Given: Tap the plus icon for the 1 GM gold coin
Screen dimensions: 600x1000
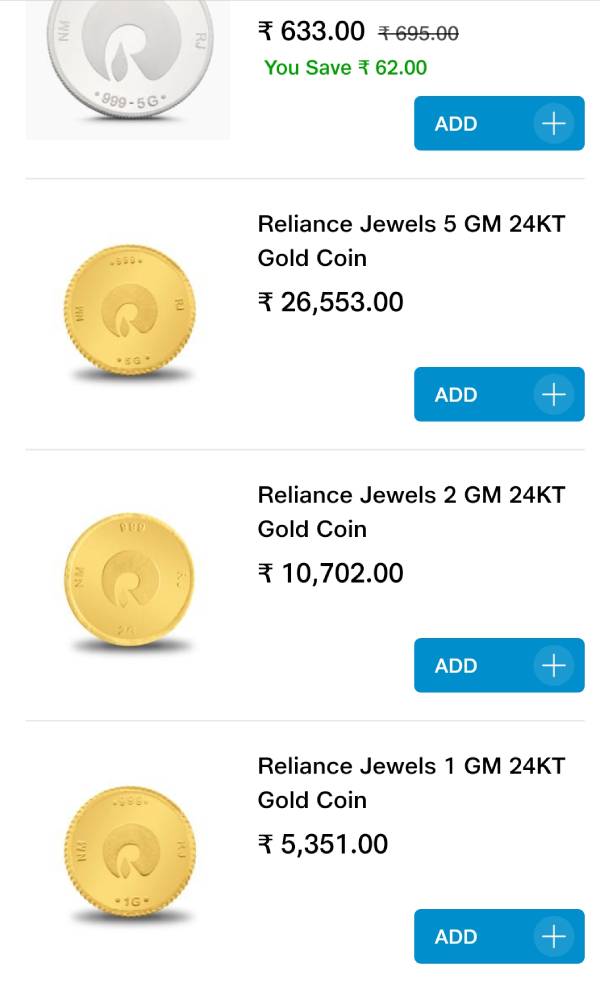Looking at the screenshot, I should [x=552, y=937].
